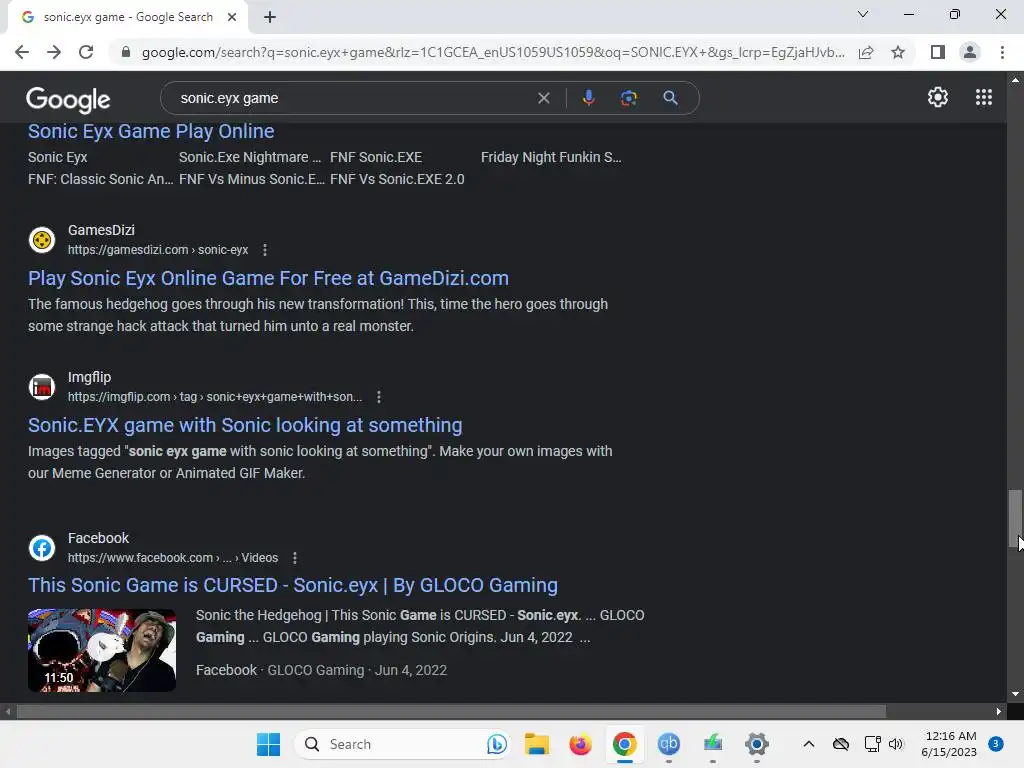The image size is (1024, 768).
Task: Open the FNF Sonic.EXE sitelink
Action: (376, 157)
